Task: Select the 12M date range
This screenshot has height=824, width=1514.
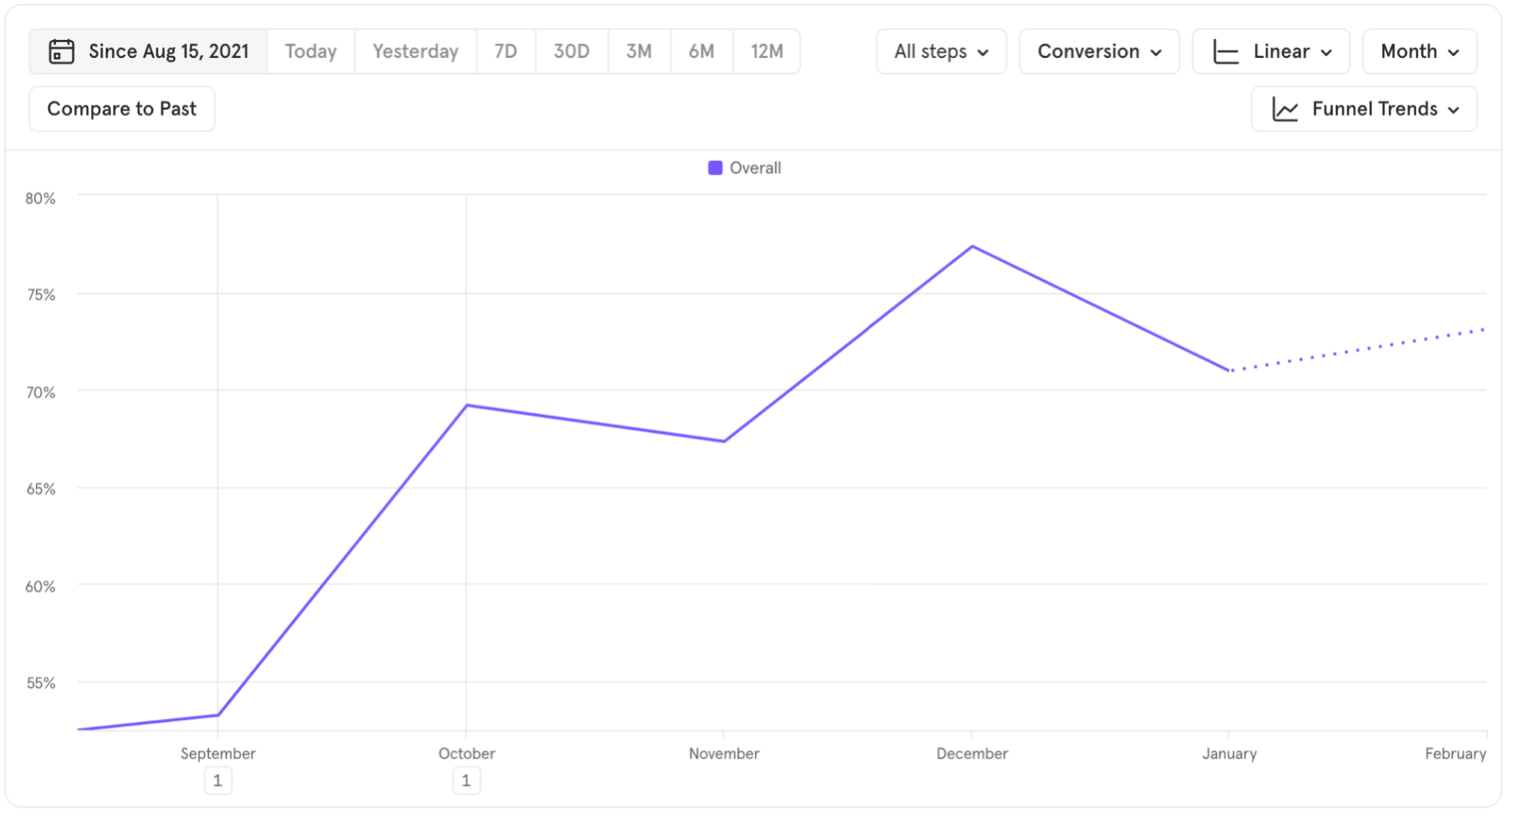Action: pos(767,52)
